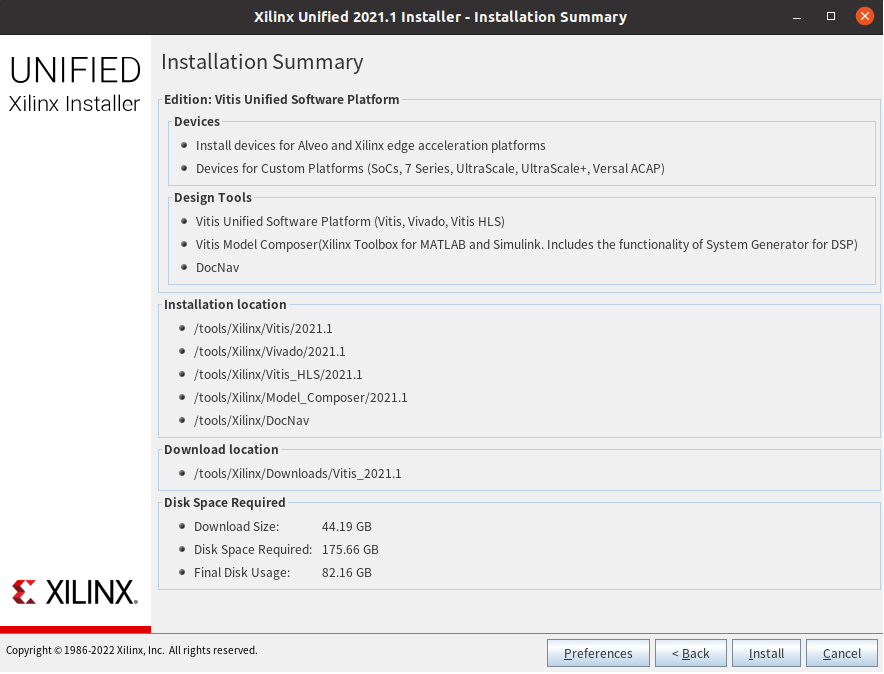Click the 44.19 GB download size value
884x674 pixels.
(x=347, y=526)
